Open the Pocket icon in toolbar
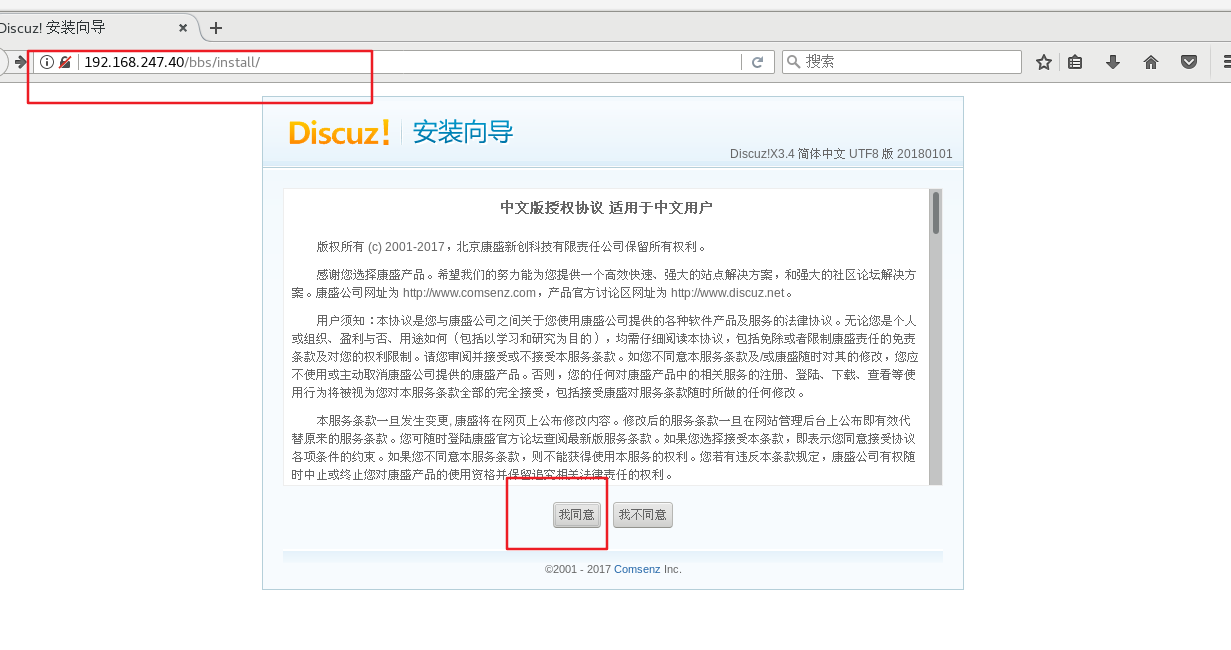Image resolution: width=1231 pixels, height=650 pixels. (x=1189, y=62)
